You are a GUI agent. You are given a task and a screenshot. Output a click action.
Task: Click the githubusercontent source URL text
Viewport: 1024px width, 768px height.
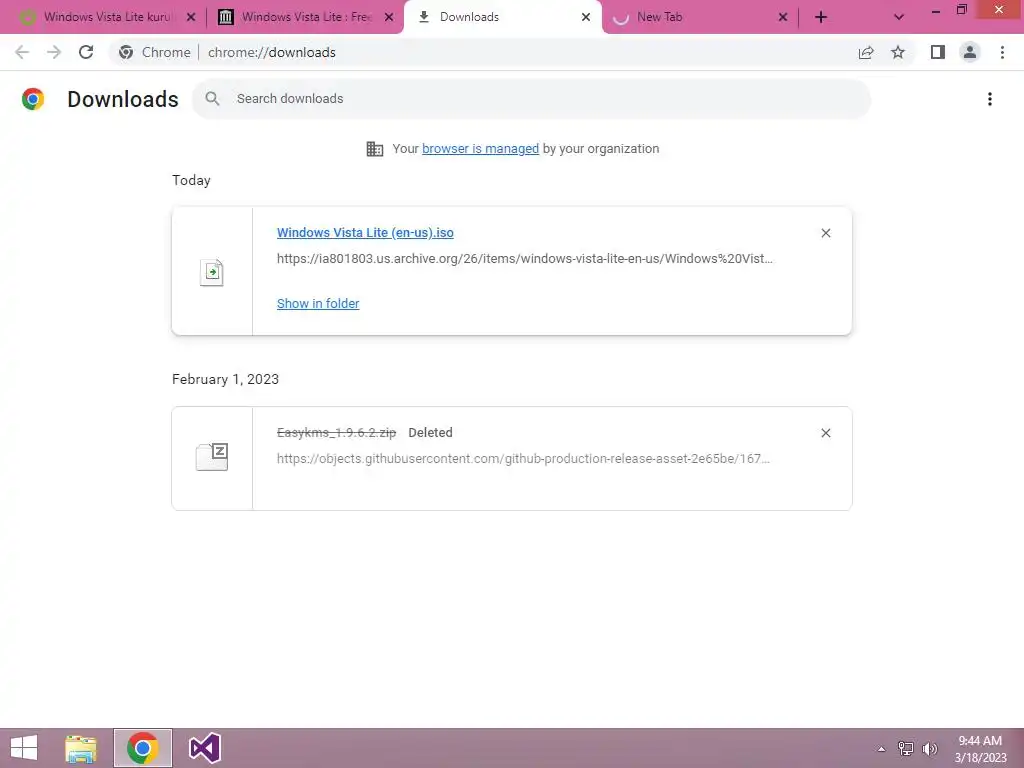tap(523, 458)
